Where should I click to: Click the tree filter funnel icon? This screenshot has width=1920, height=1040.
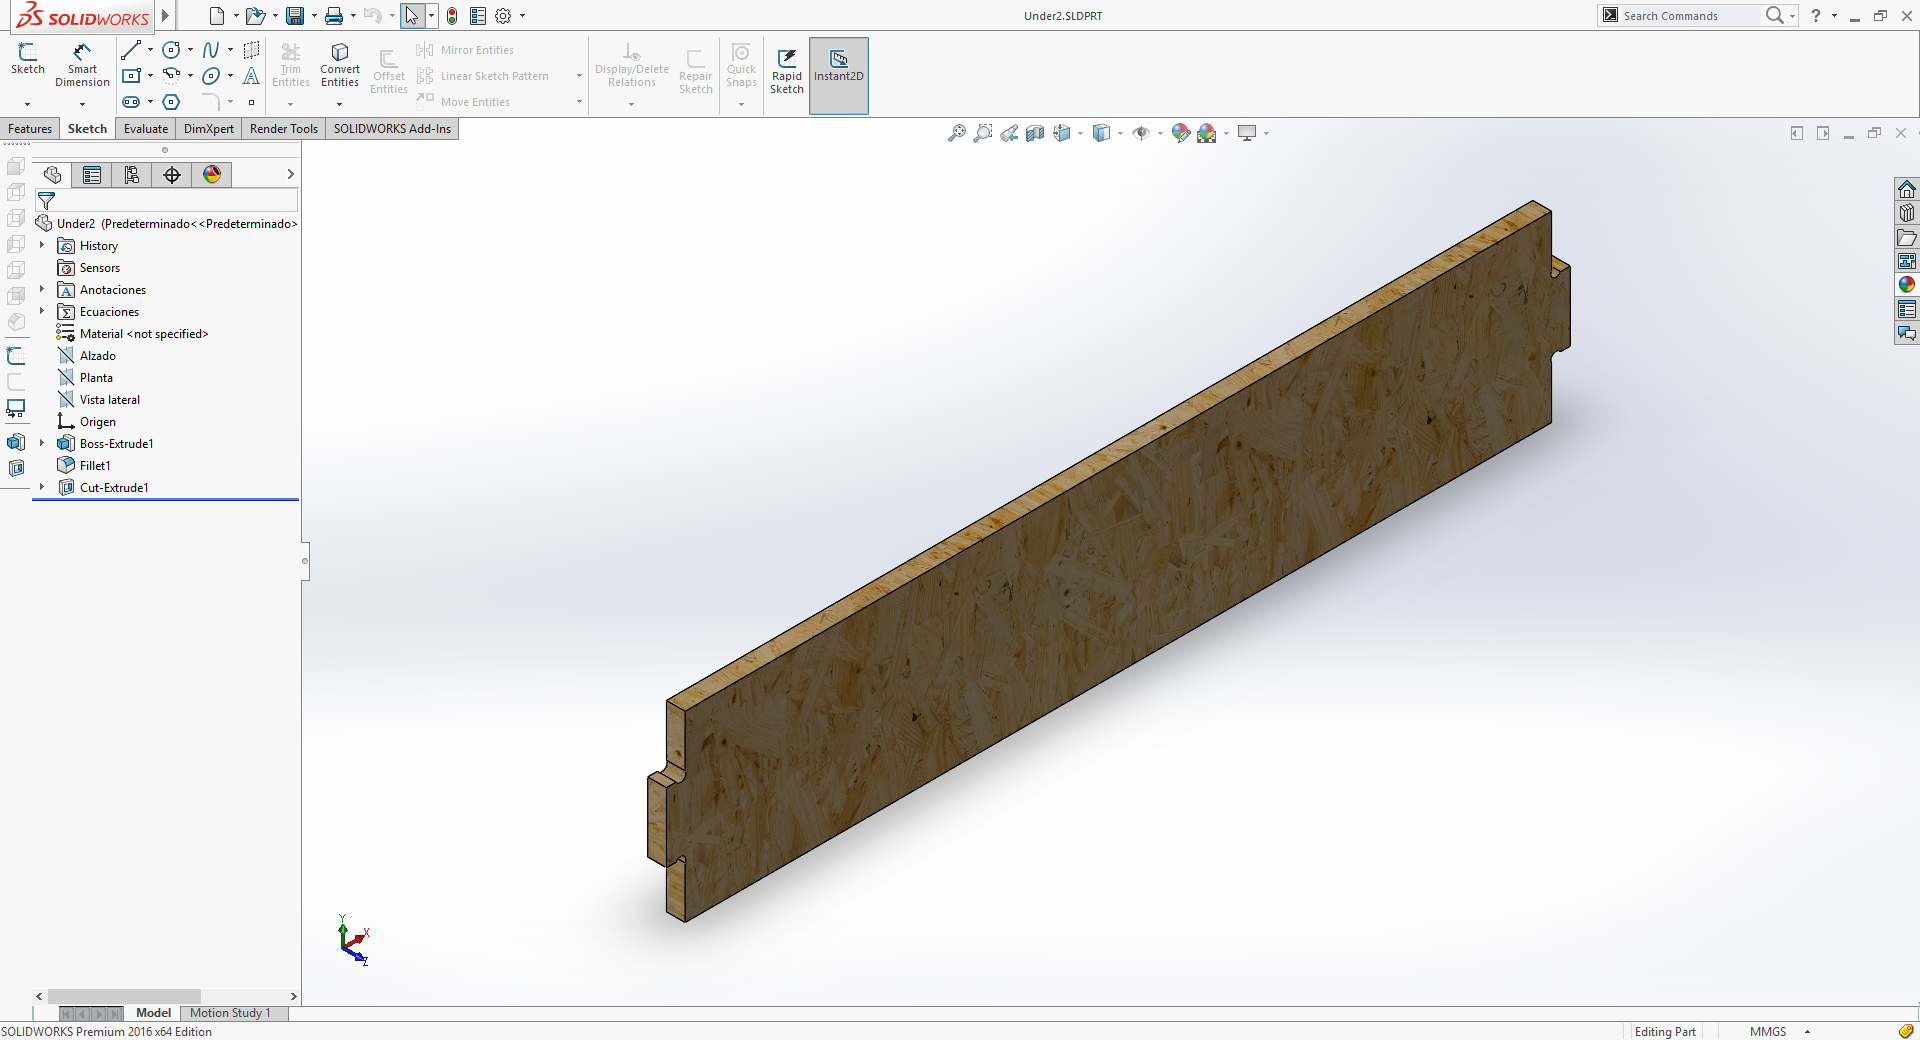pos(46,201)
